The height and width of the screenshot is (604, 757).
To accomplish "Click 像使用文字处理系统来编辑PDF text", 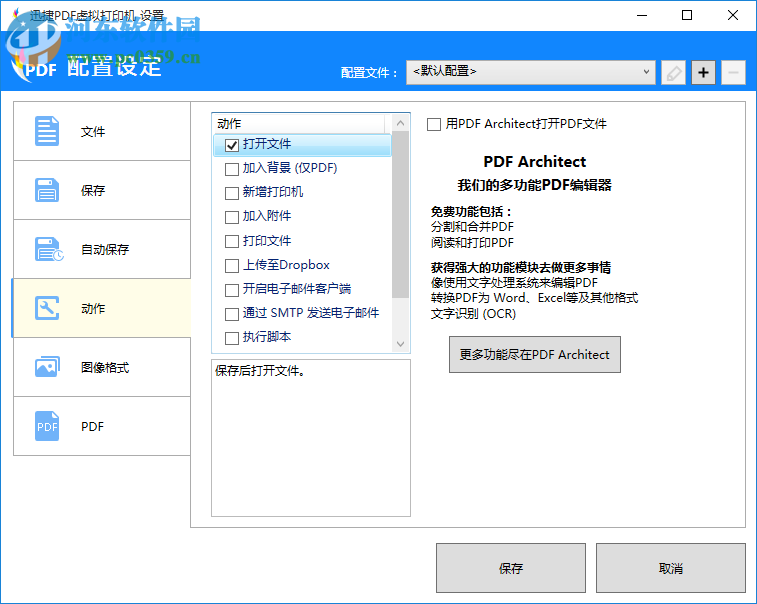I will (514, 282).
